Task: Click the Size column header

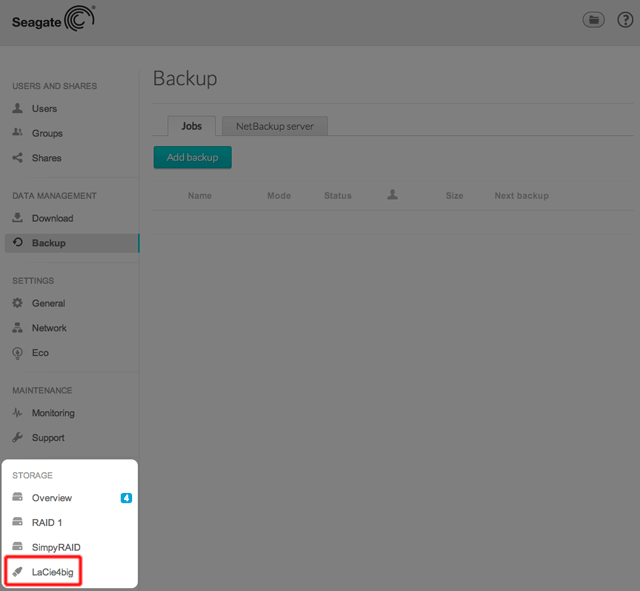Action: click(x=454, y=196)
